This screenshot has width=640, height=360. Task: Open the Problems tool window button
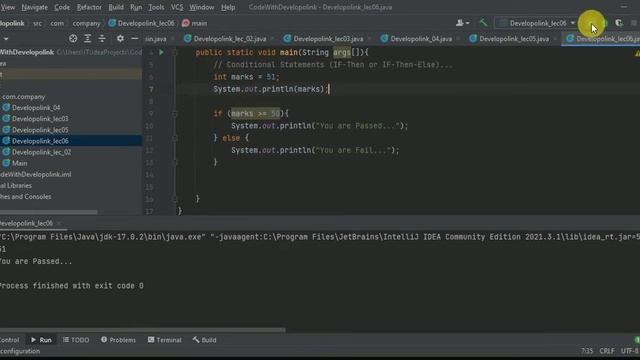click(x=118, y=340)
